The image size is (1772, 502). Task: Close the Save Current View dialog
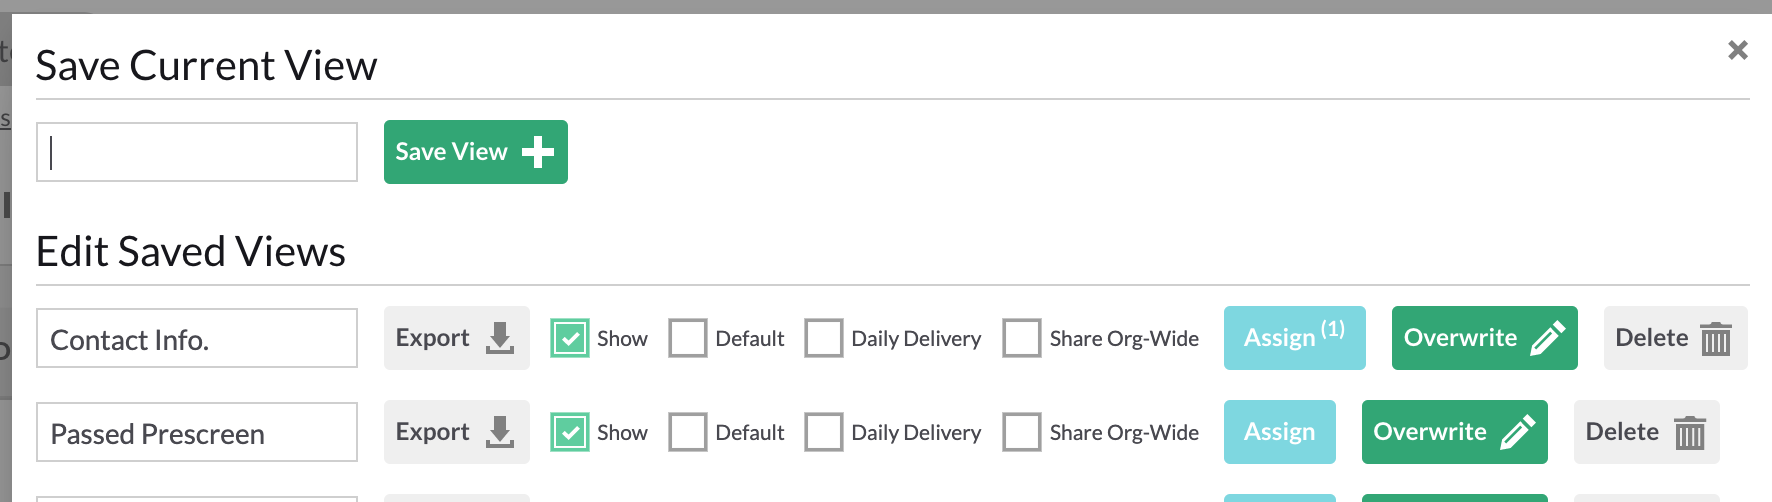[x=1738, y=50]
